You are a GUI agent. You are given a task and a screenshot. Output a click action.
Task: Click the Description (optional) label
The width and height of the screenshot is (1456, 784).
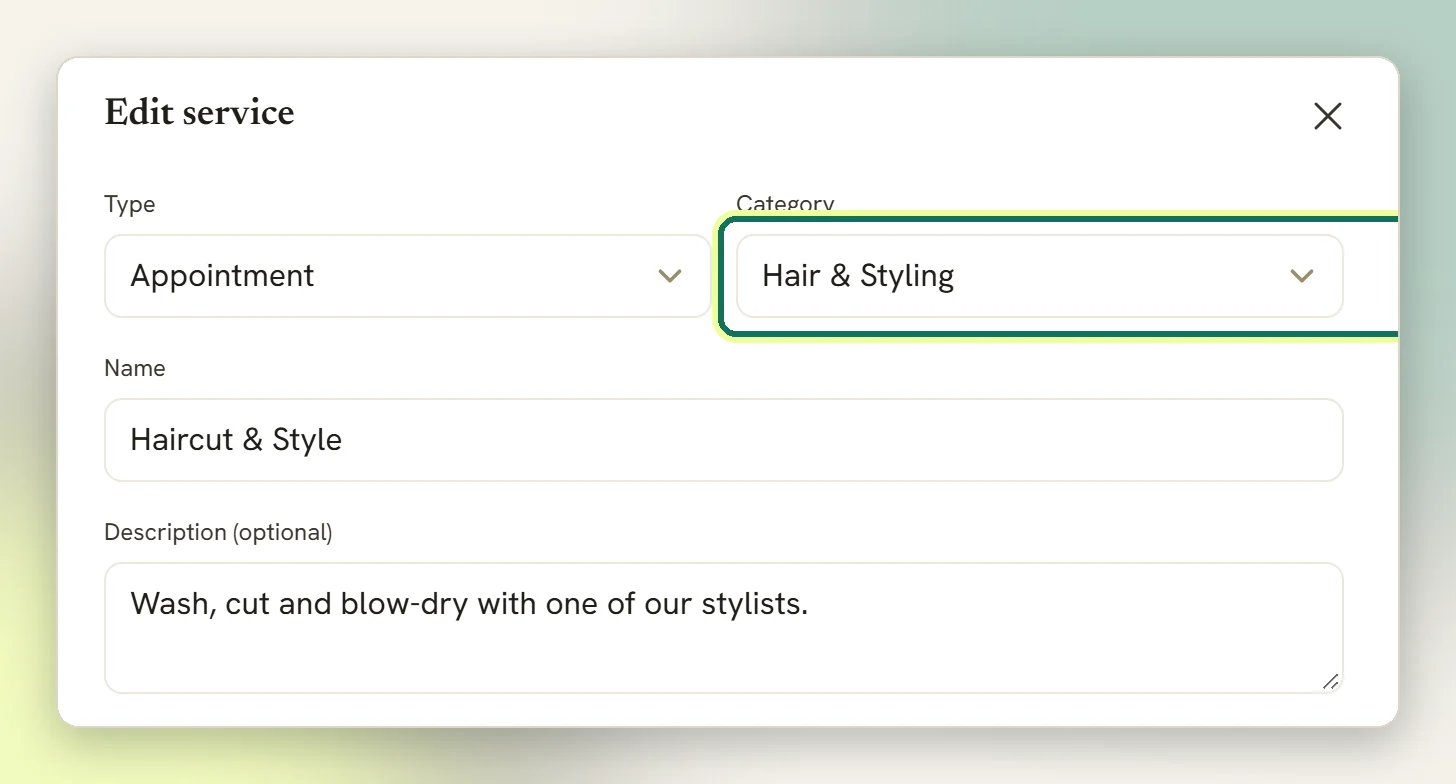pyautogui.click(x=218, y=532)
